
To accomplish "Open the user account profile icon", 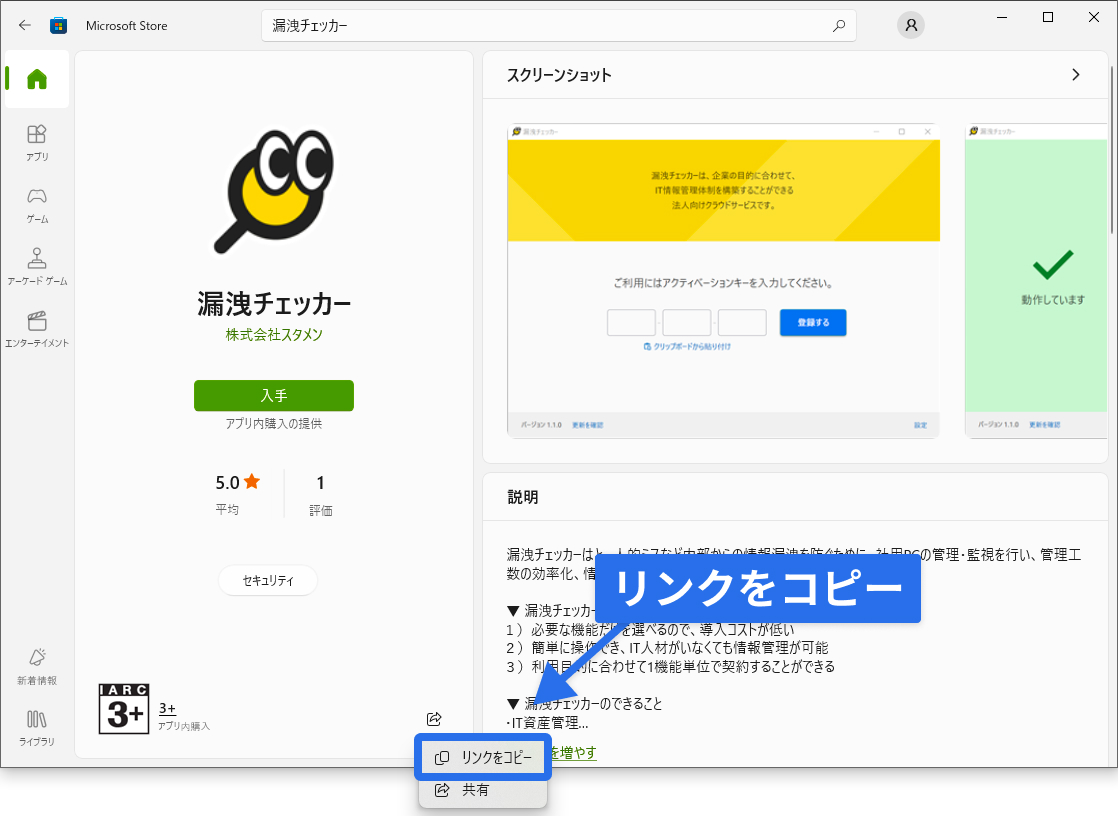I will click(911, 26).
